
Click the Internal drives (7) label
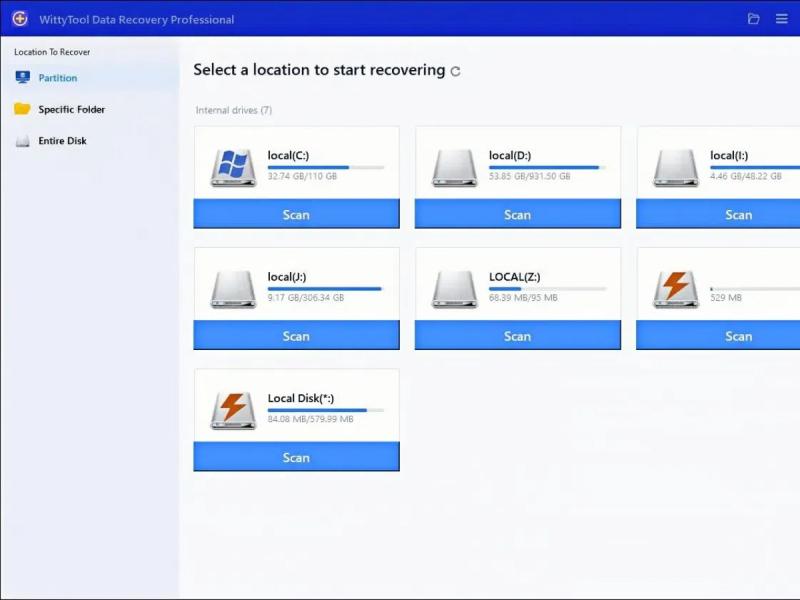point(234,110)
